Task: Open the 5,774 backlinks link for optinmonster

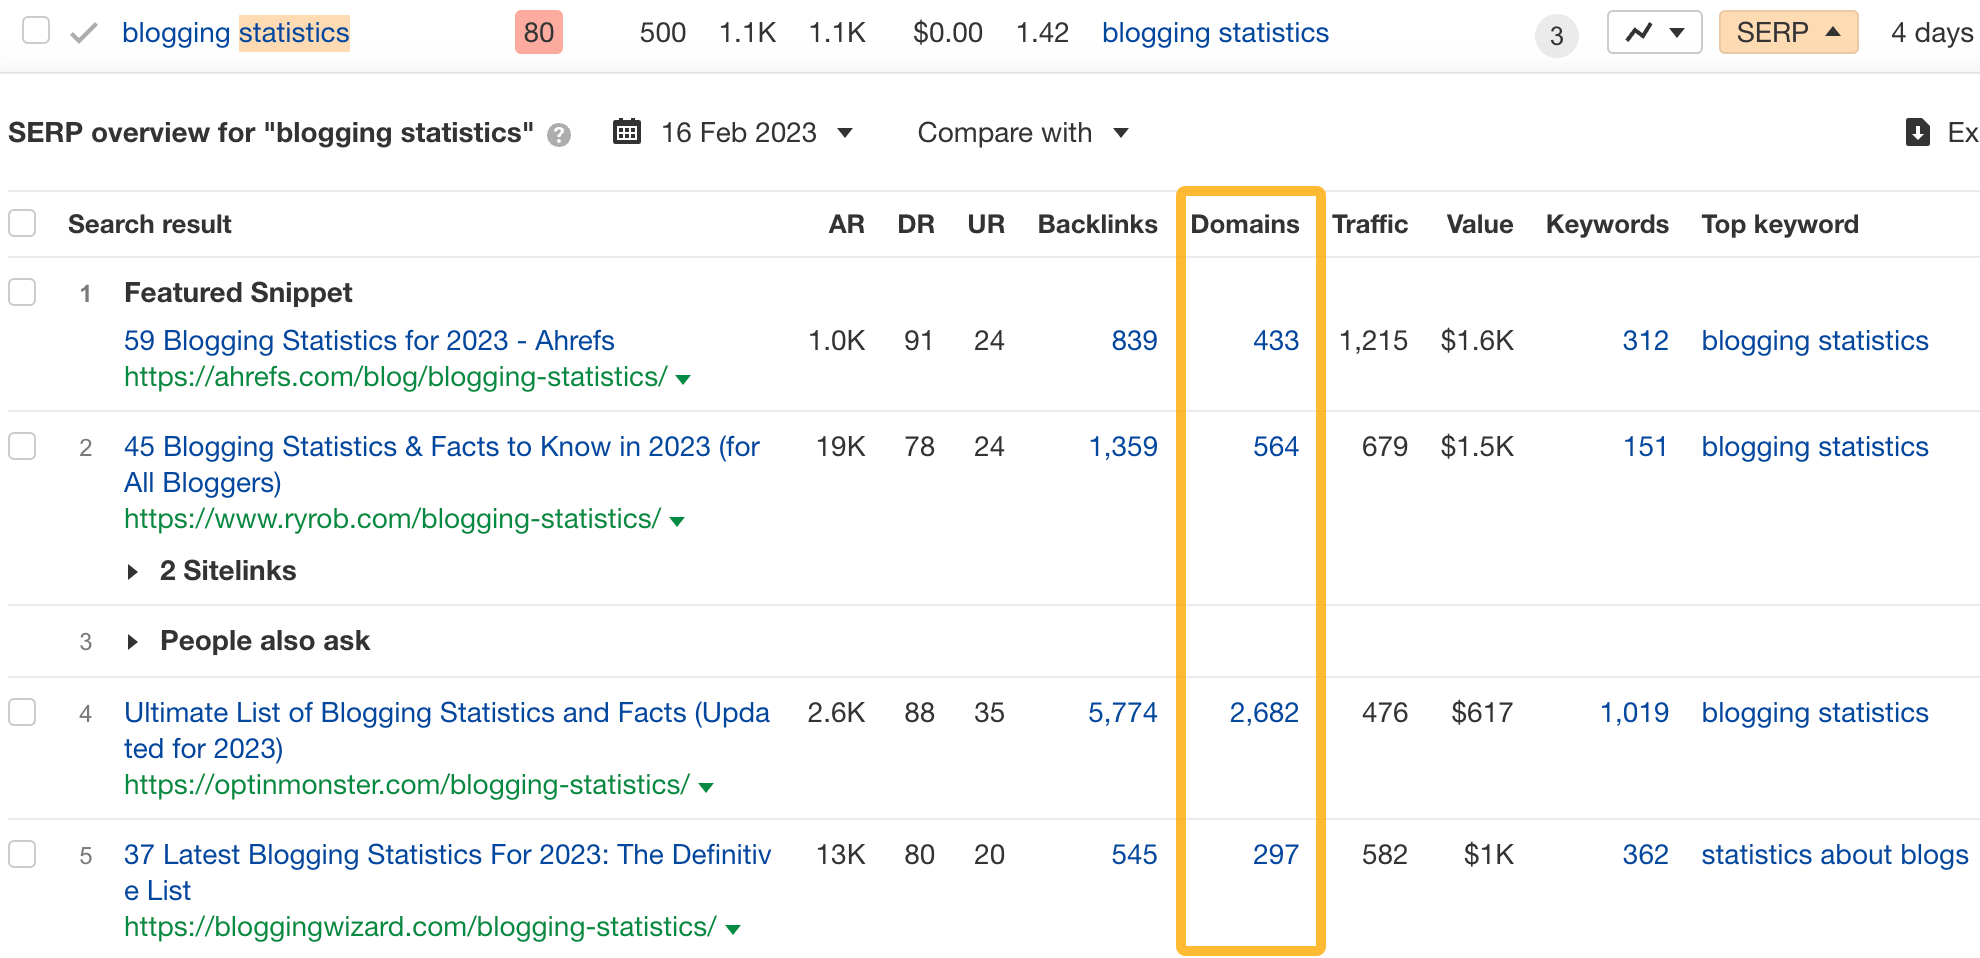Action: pyautogui.click(x=1124, y=712)
